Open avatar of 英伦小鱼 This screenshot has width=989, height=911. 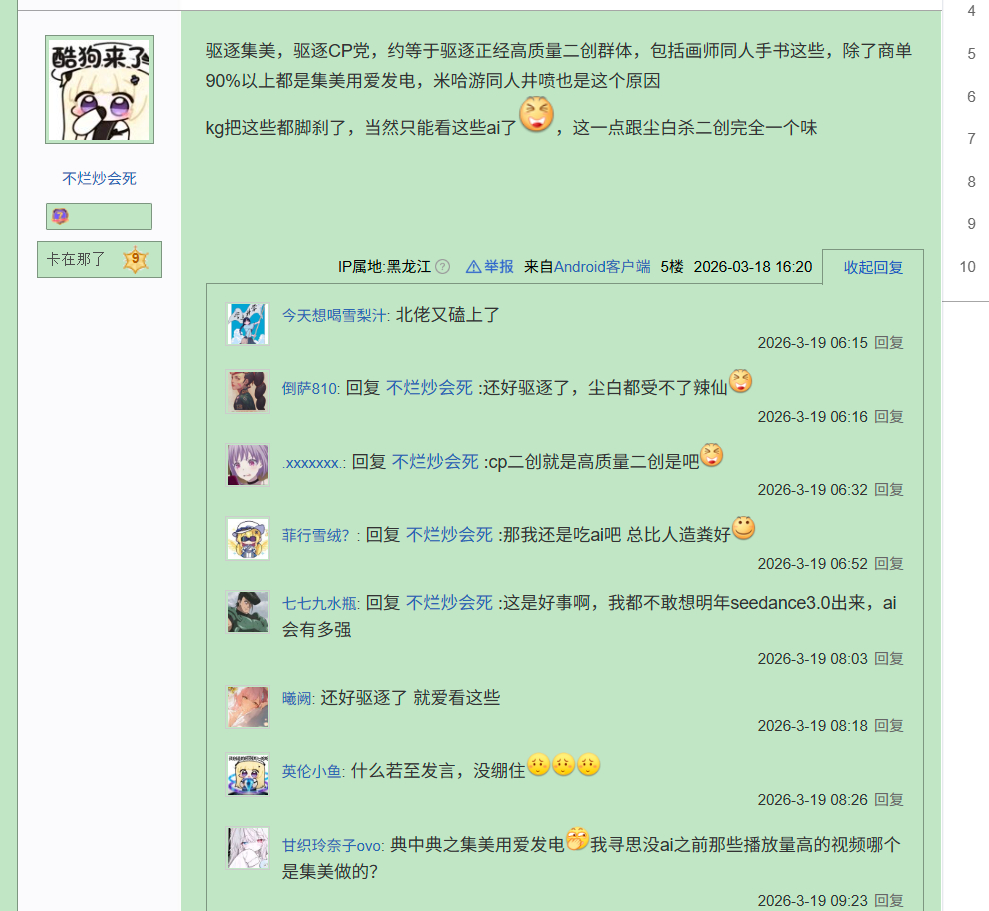click(248, 774)
